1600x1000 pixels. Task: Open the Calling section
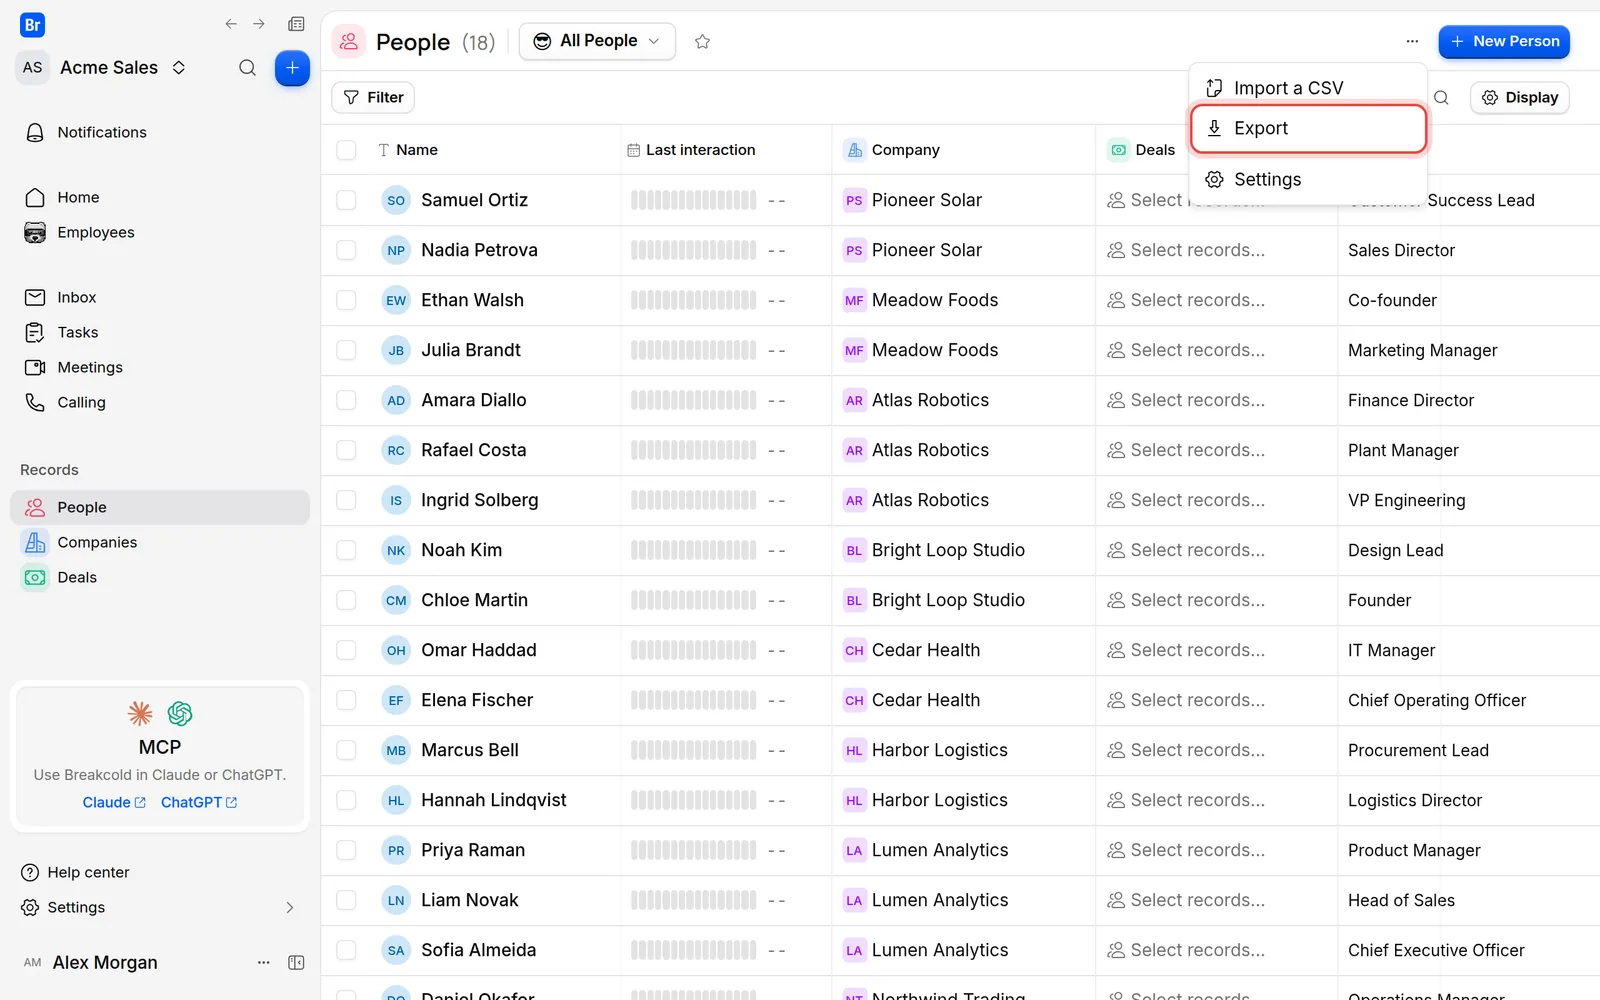pyautogui.click(x=160, y=402)
